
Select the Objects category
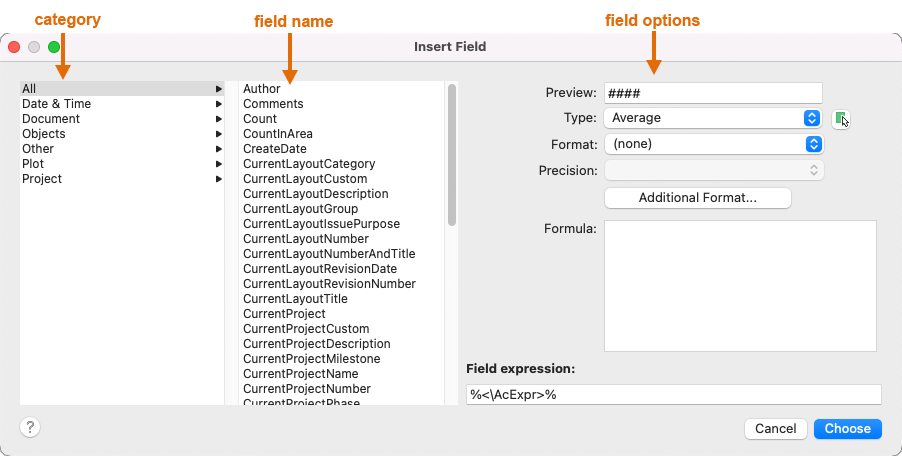point(44,134)
